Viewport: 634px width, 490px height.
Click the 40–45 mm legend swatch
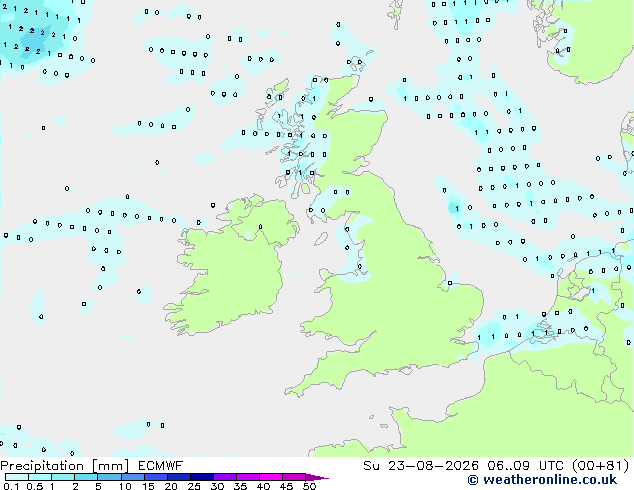click(271, 477)
